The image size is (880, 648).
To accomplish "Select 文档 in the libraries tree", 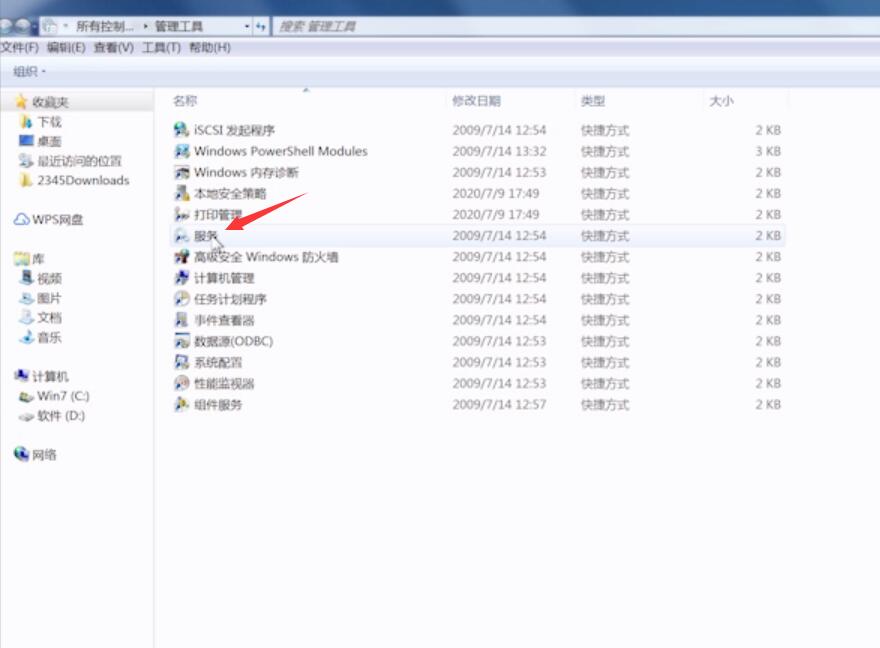I will [x=49, y=318].
